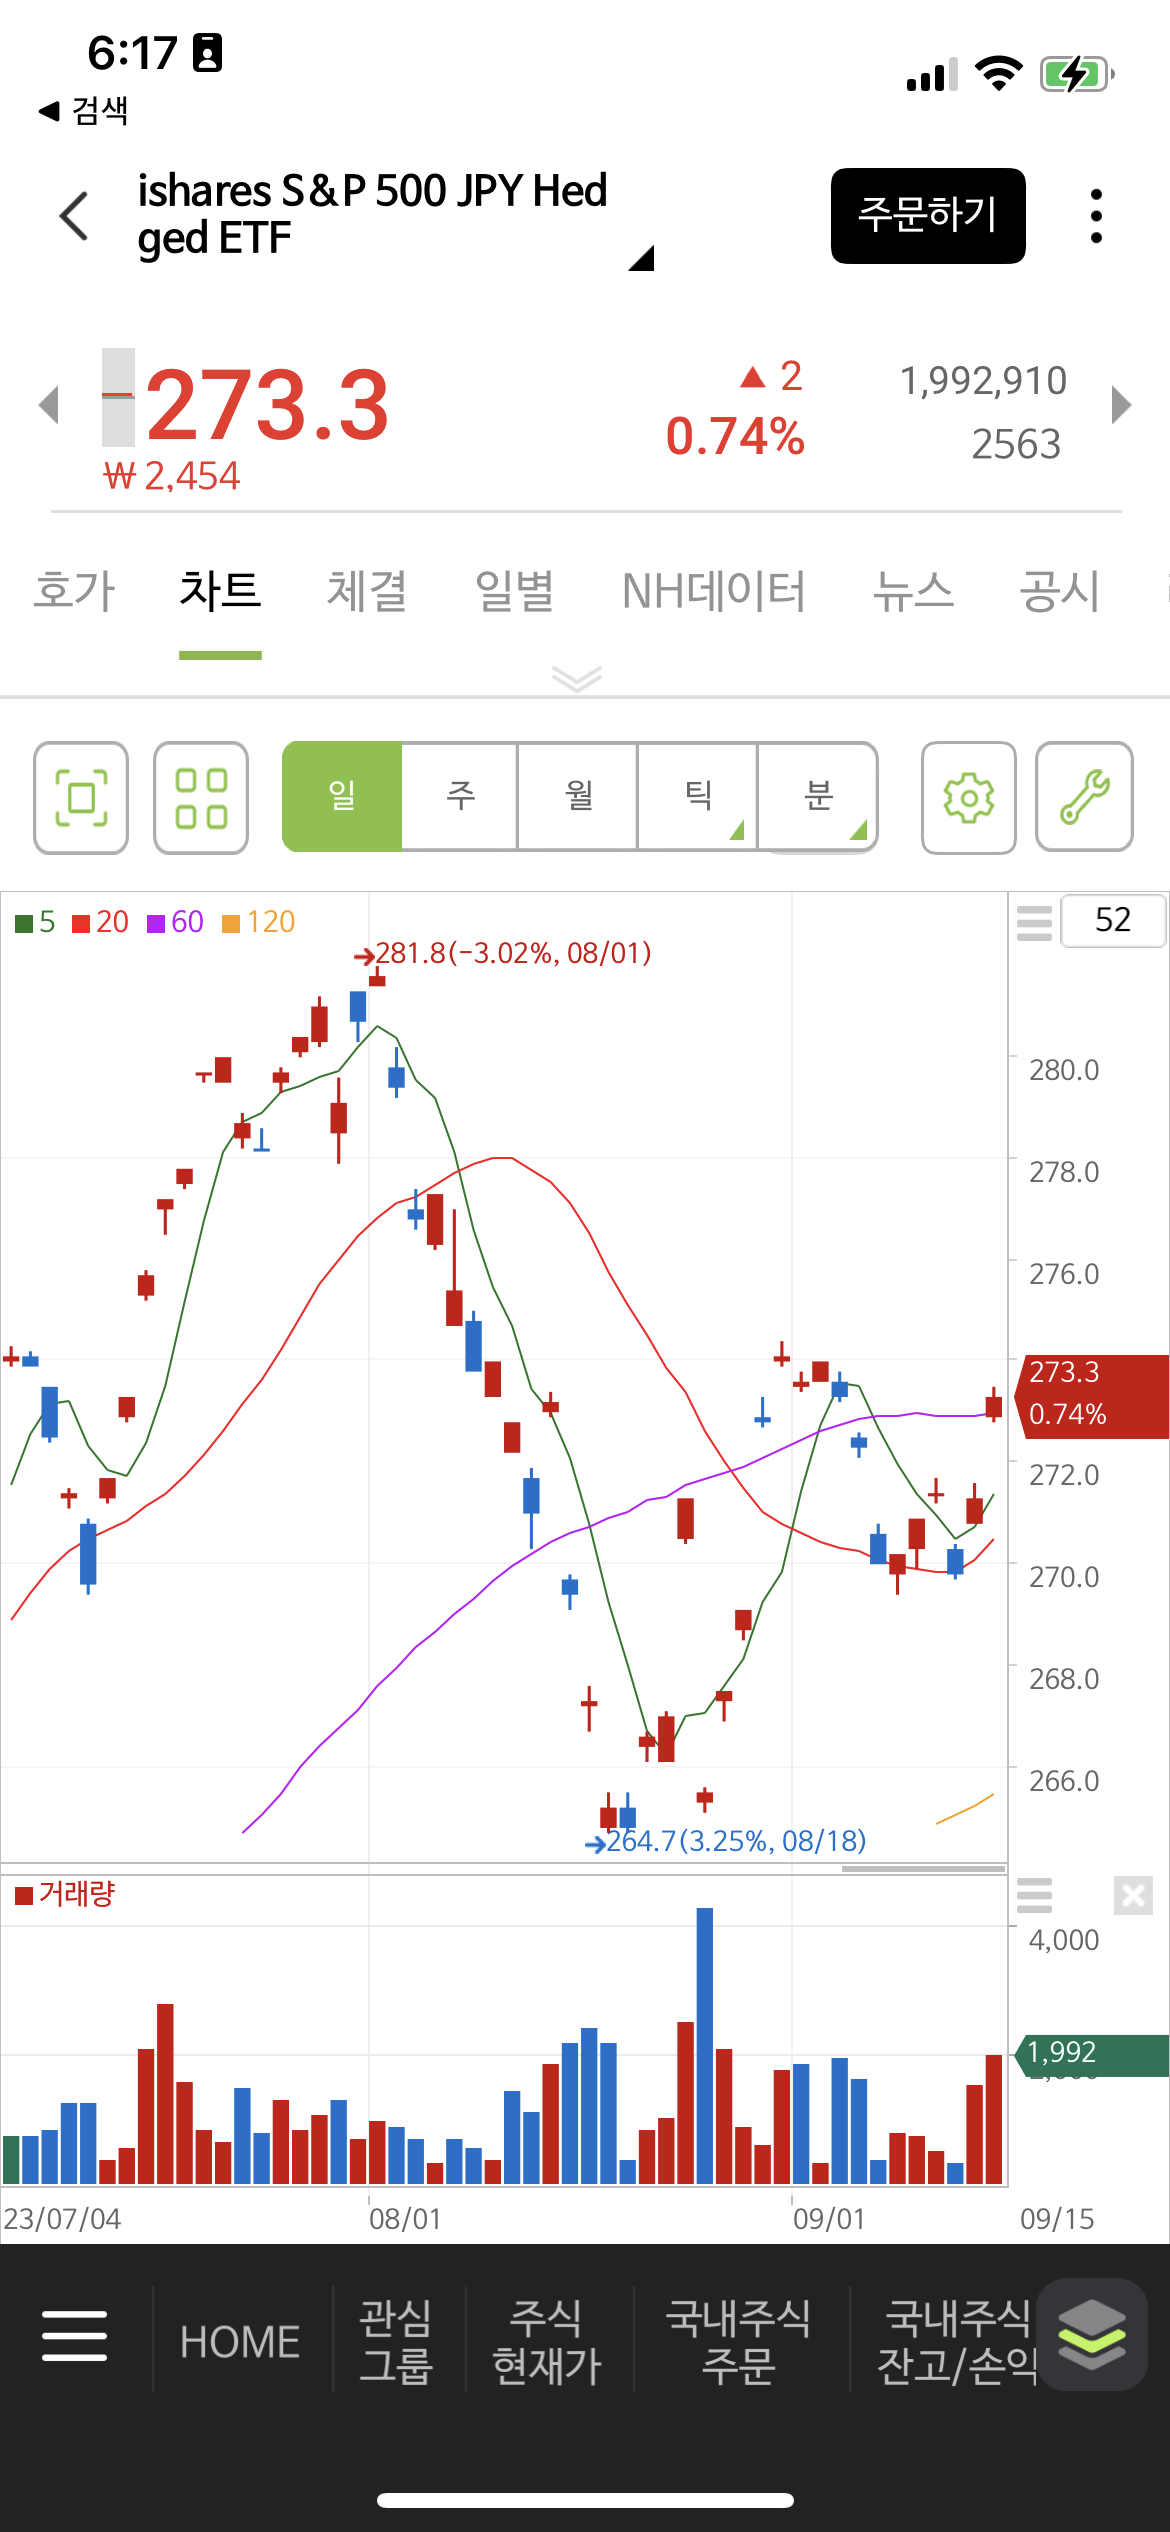The height and width of the screenshot is (2532, 1170).
Task: Expand panel with the double chevron below tabs
Action: pos(577,678)
